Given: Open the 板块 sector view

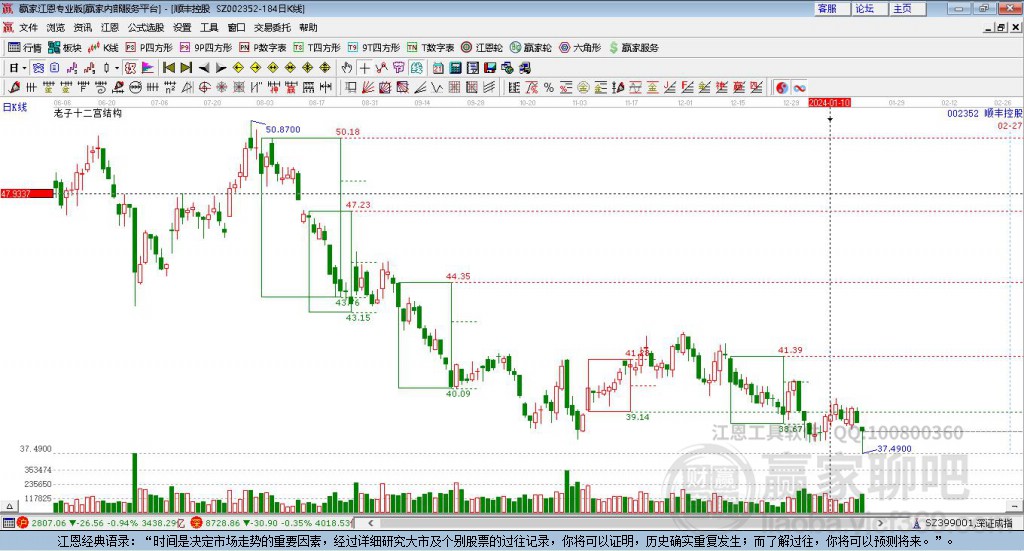Looking at the screenshot, I should [x=64, y=48].
